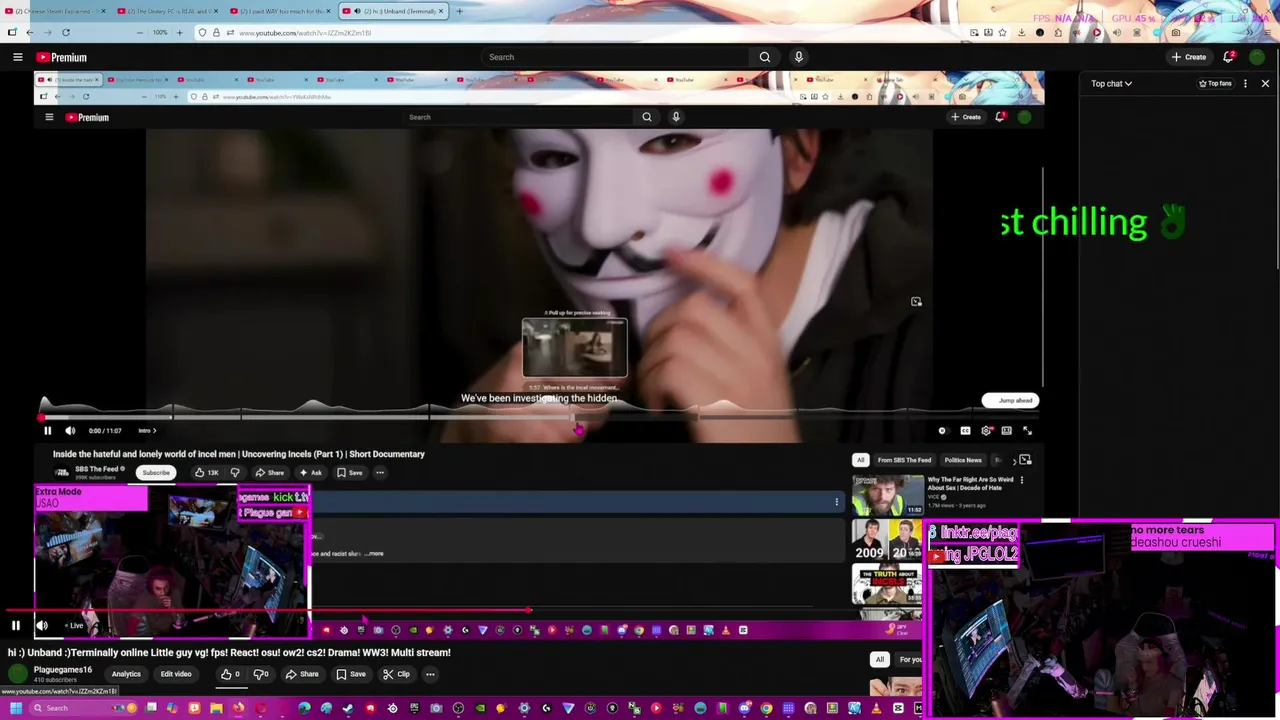Show more topic chips with the next arrow
The image size is (1280, 720).
1014,461
